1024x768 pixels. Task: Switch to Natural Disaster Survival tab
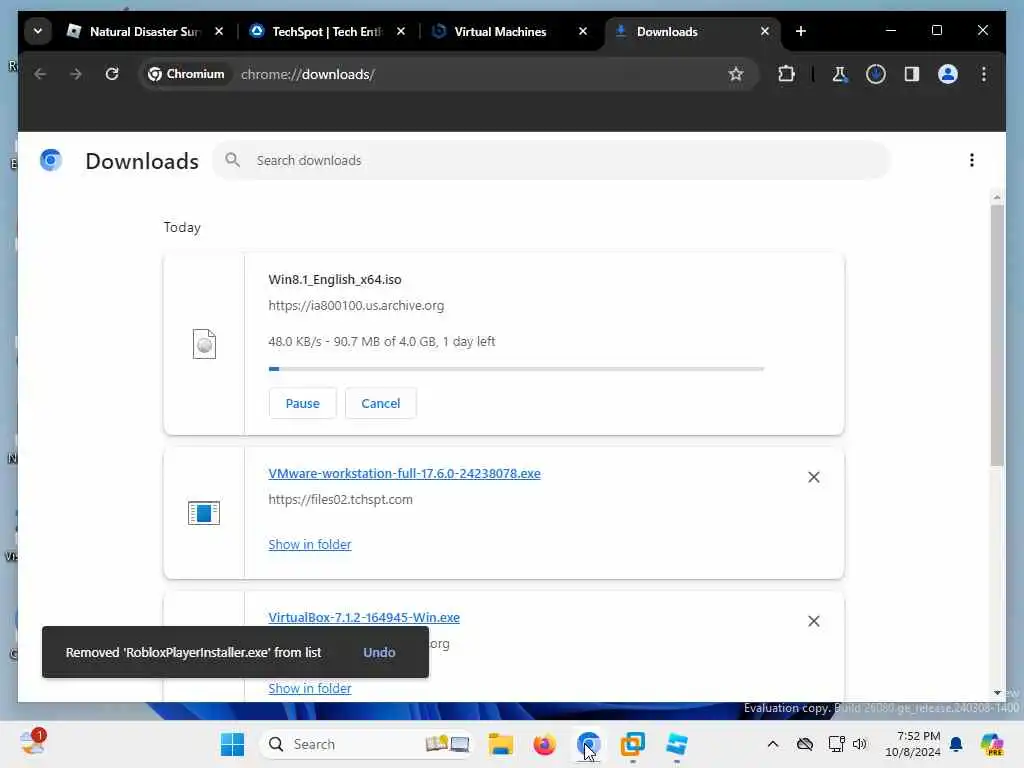[144, 31]
